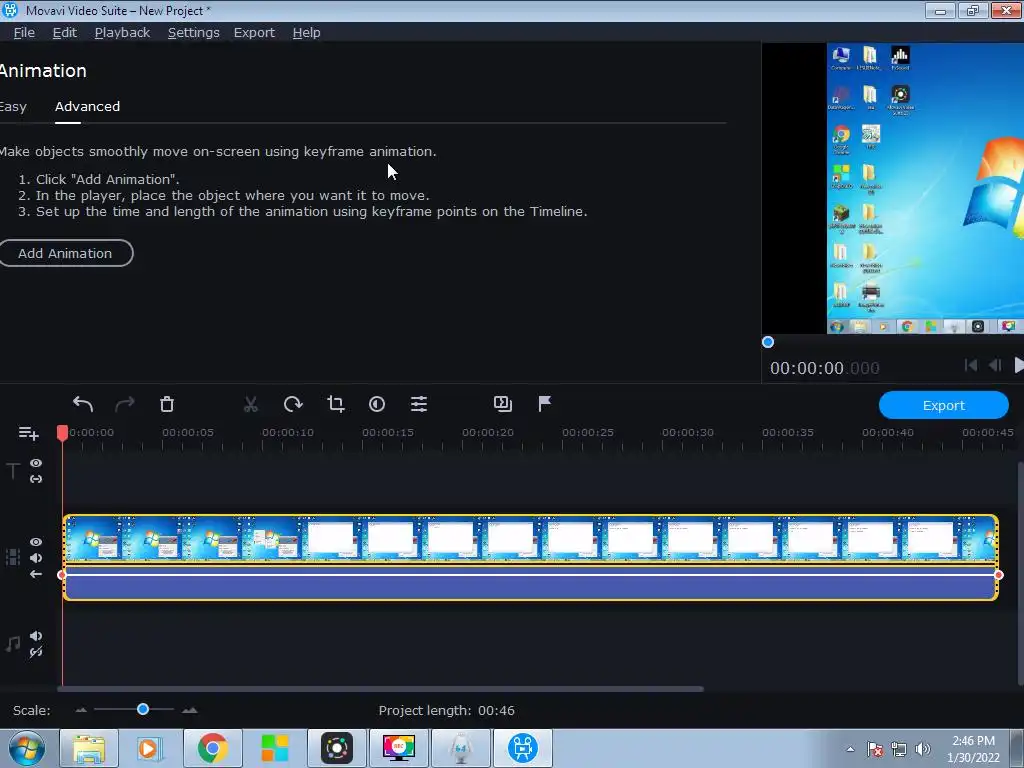Screen dimensions: 1024x768
Task: Open the Help menu
Action: coord(306,33)
